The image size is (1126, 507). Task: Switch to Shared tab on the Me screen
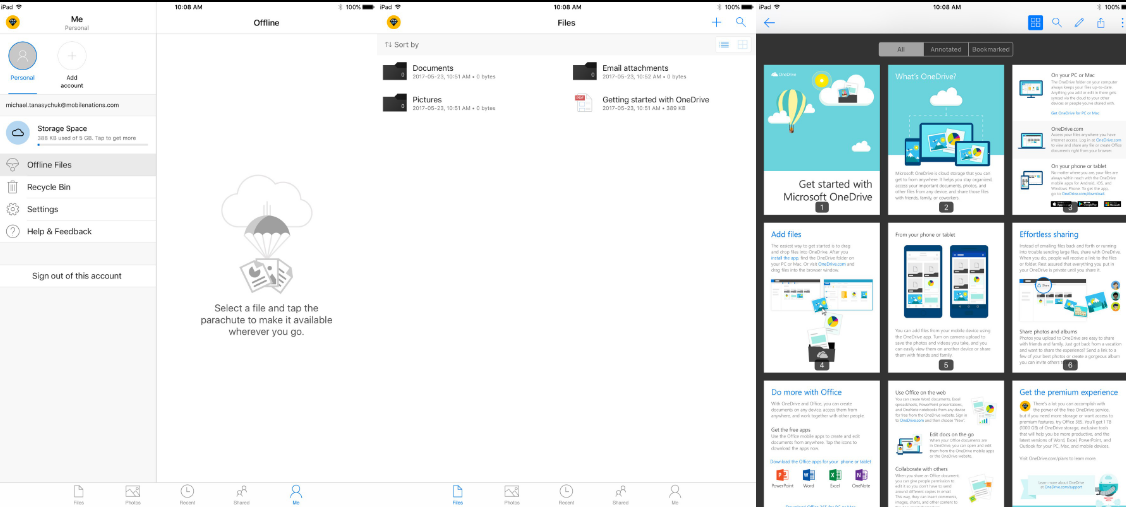[x=241, y=494]
